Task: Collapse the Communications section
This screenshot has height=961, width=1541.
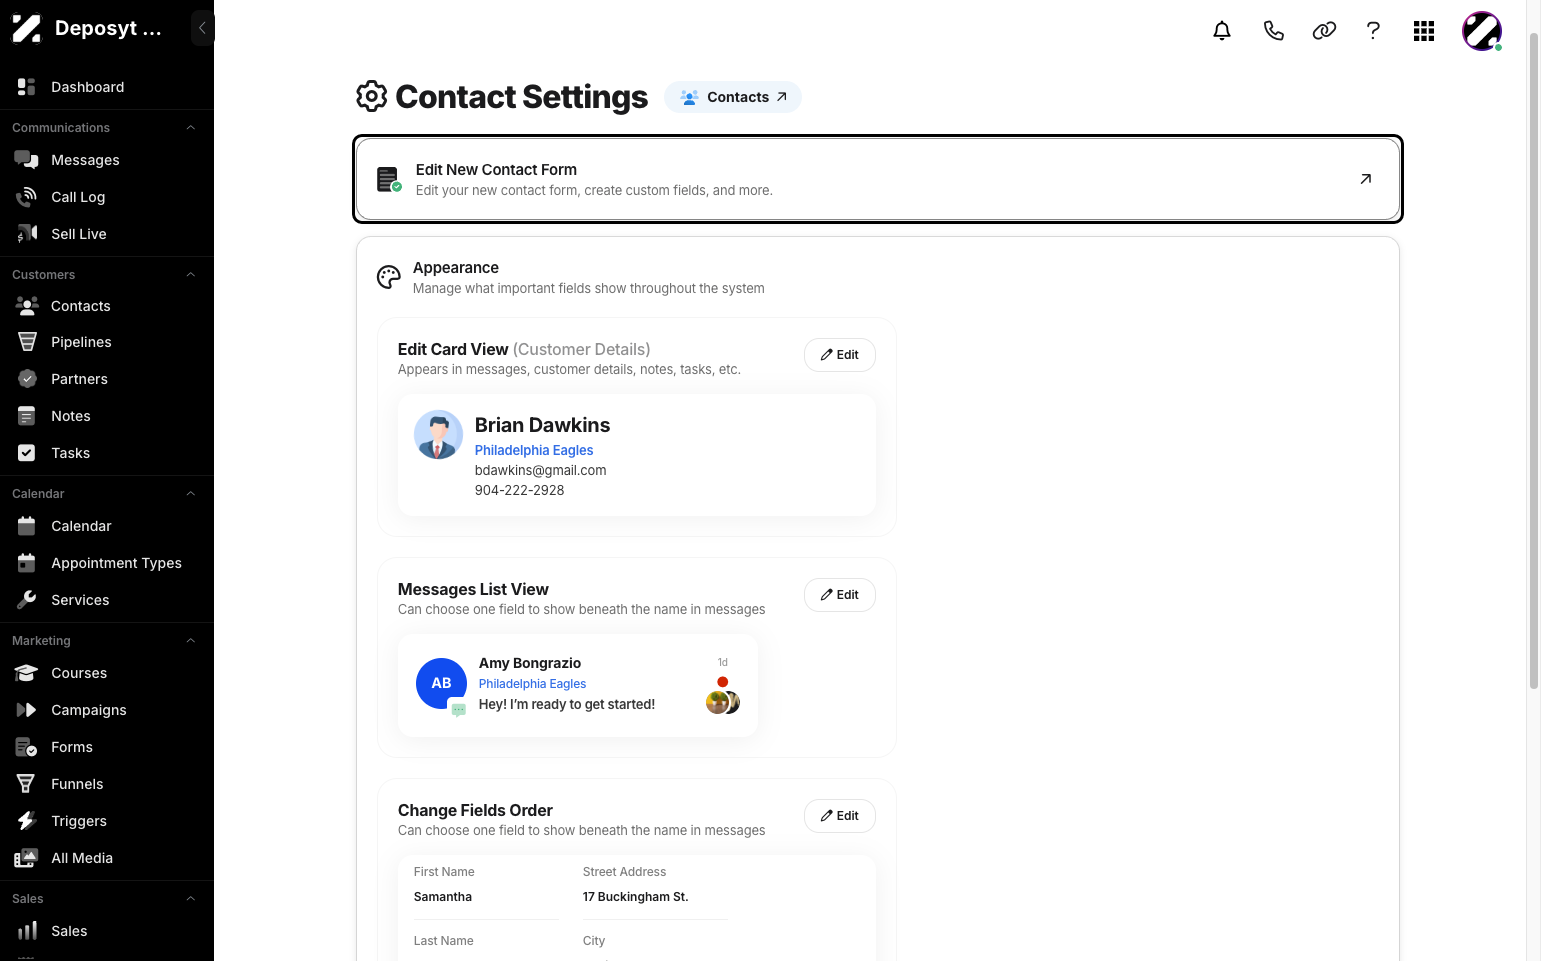Action: click(190, 128)
